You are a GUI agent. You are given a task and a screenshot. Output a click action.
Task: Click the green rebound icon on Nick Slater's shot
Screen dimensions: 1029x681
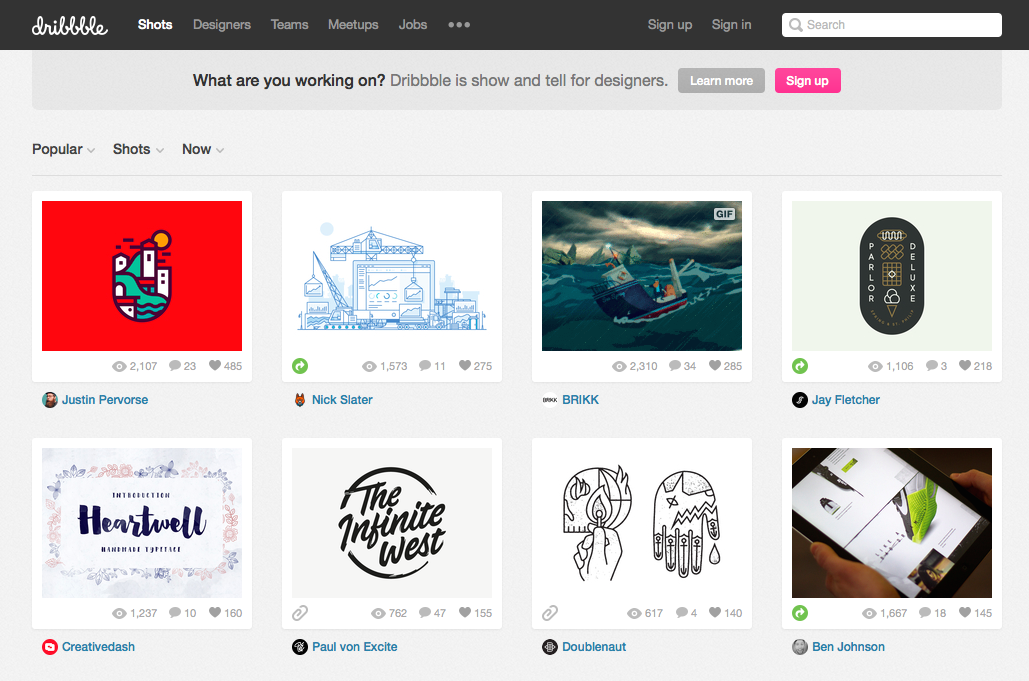[300, 366]
